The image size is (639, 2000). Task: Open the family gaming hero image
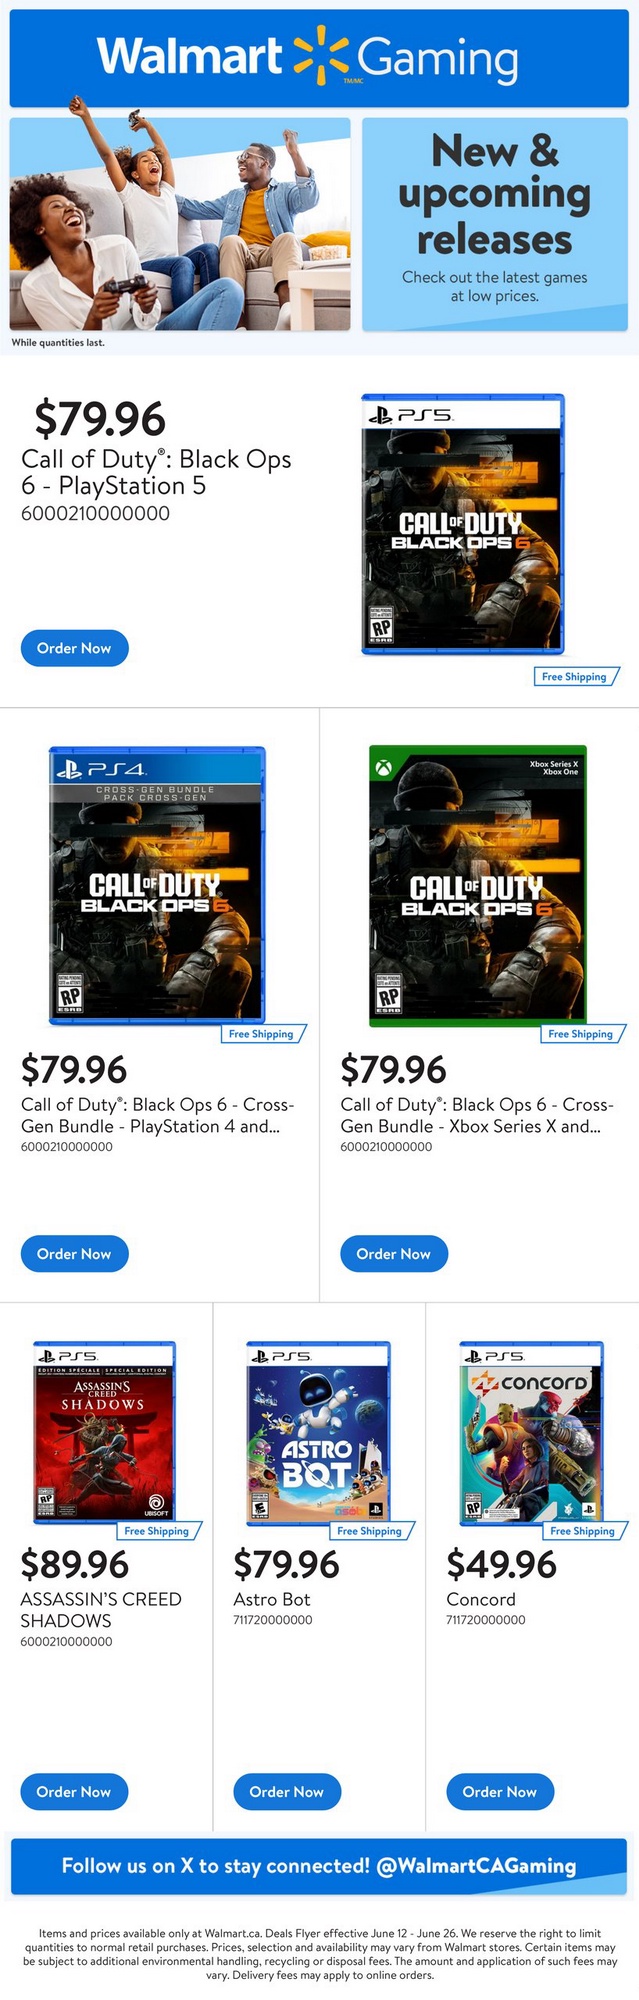[180, 223]
